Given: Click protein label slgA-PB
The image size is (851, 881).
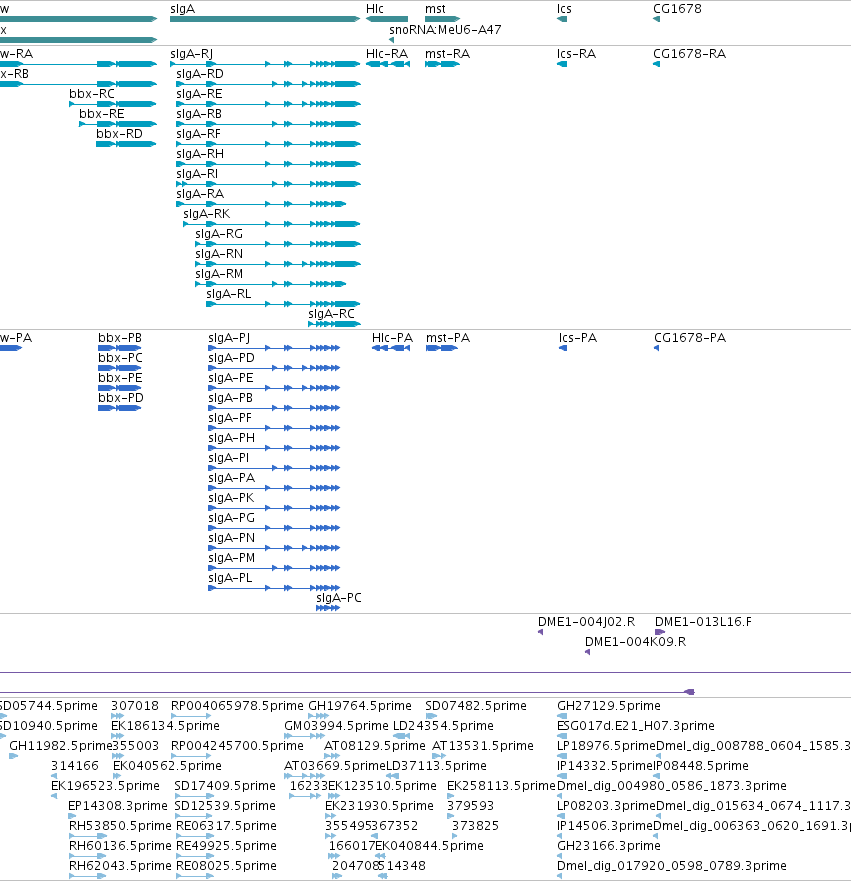Looking at the screenshot, I should click(x=230, y=398).
